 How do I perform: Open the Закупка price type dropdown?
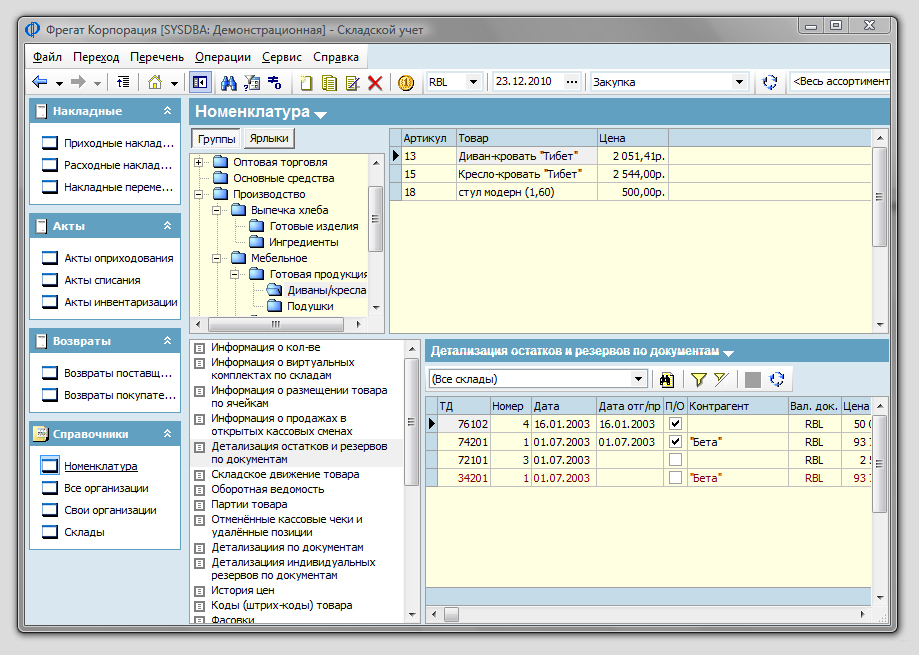740,82
